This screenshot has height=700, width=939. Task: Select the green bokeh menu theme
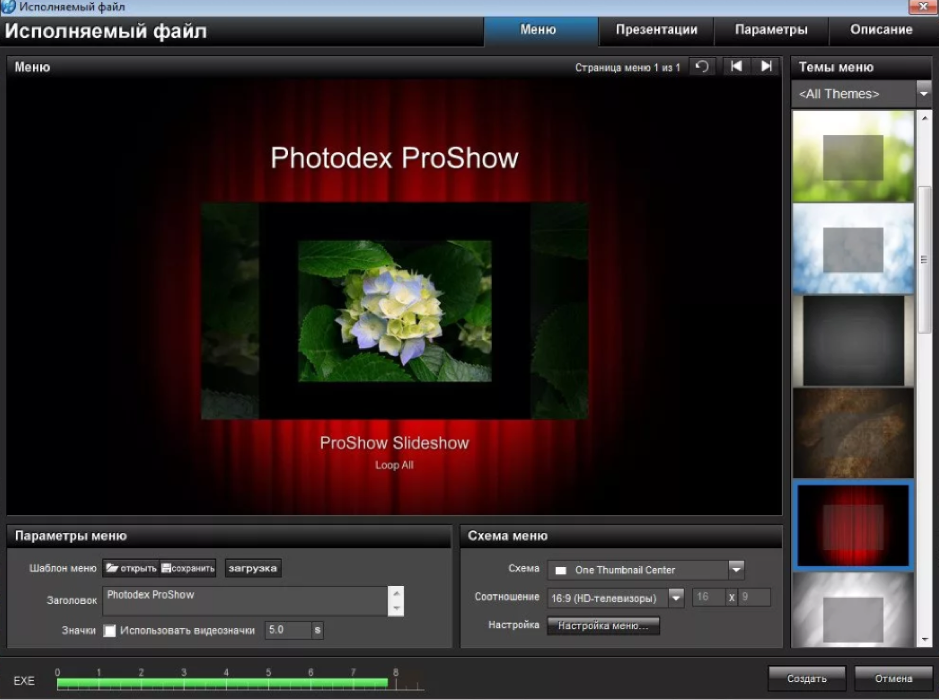pyautogui.click(x=853, y=157)
